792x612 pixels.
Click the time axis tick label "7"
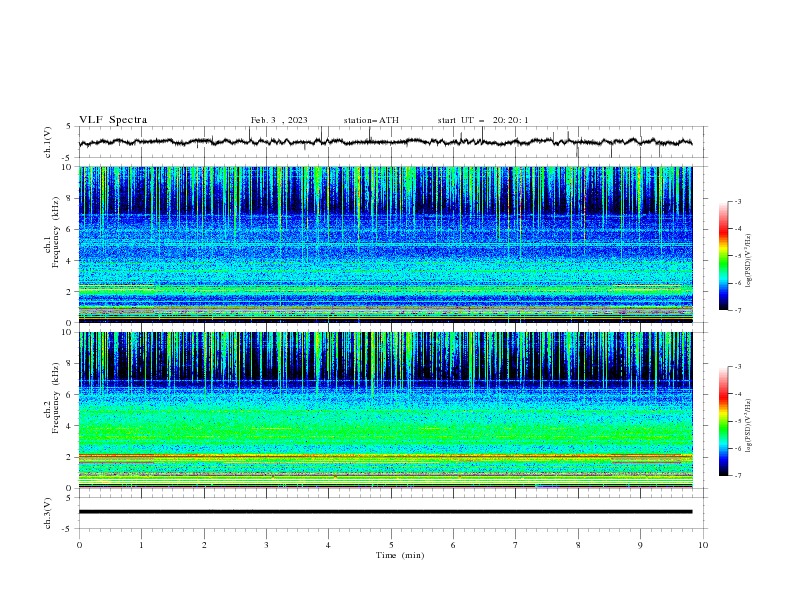[516, 545]
